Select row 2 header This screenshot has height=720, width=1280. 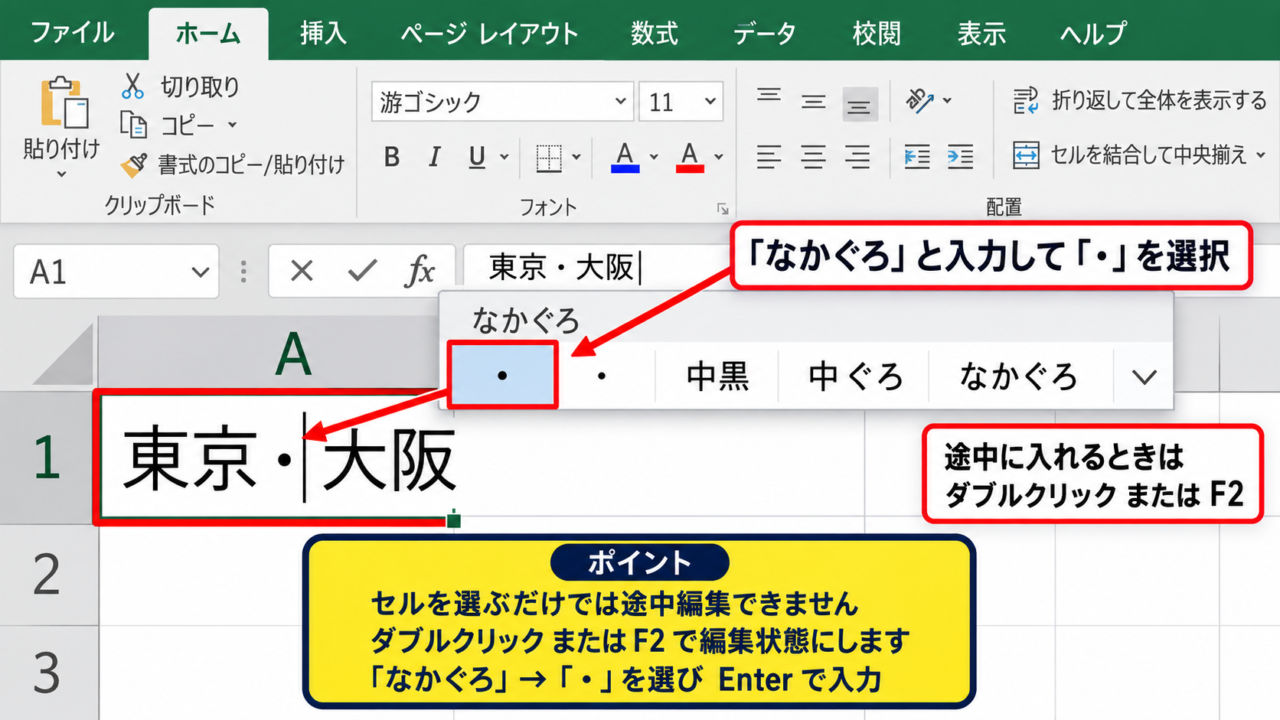[47, 575]
